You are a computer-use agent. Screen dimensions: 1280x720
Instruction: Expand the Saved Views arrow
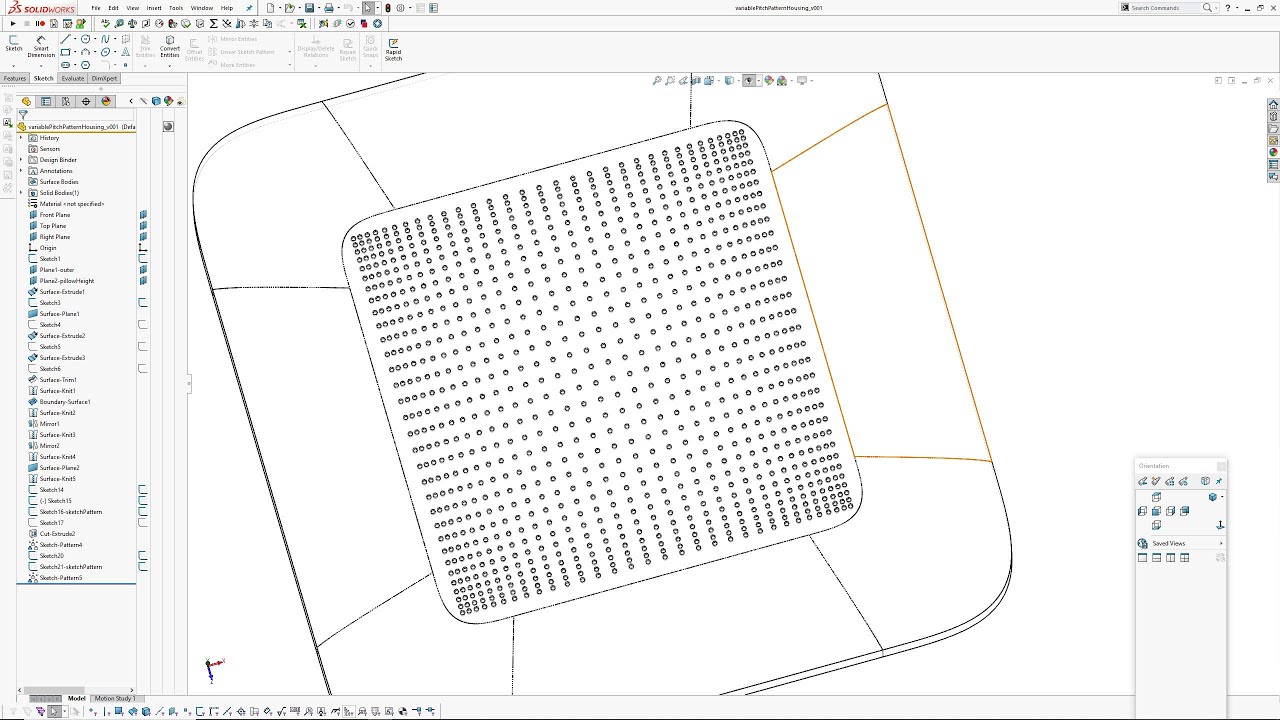pos(1221,543)
